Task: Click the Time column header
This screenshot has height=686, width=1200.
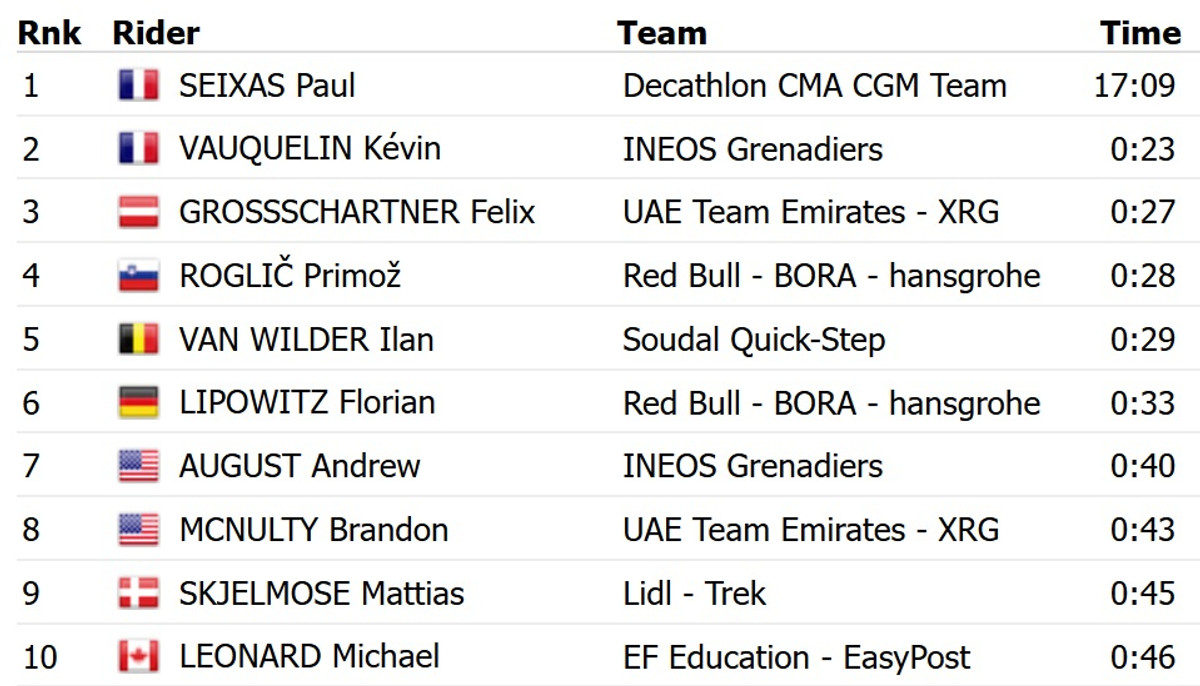Action: pyautogui.click(x=1140, y=33)
